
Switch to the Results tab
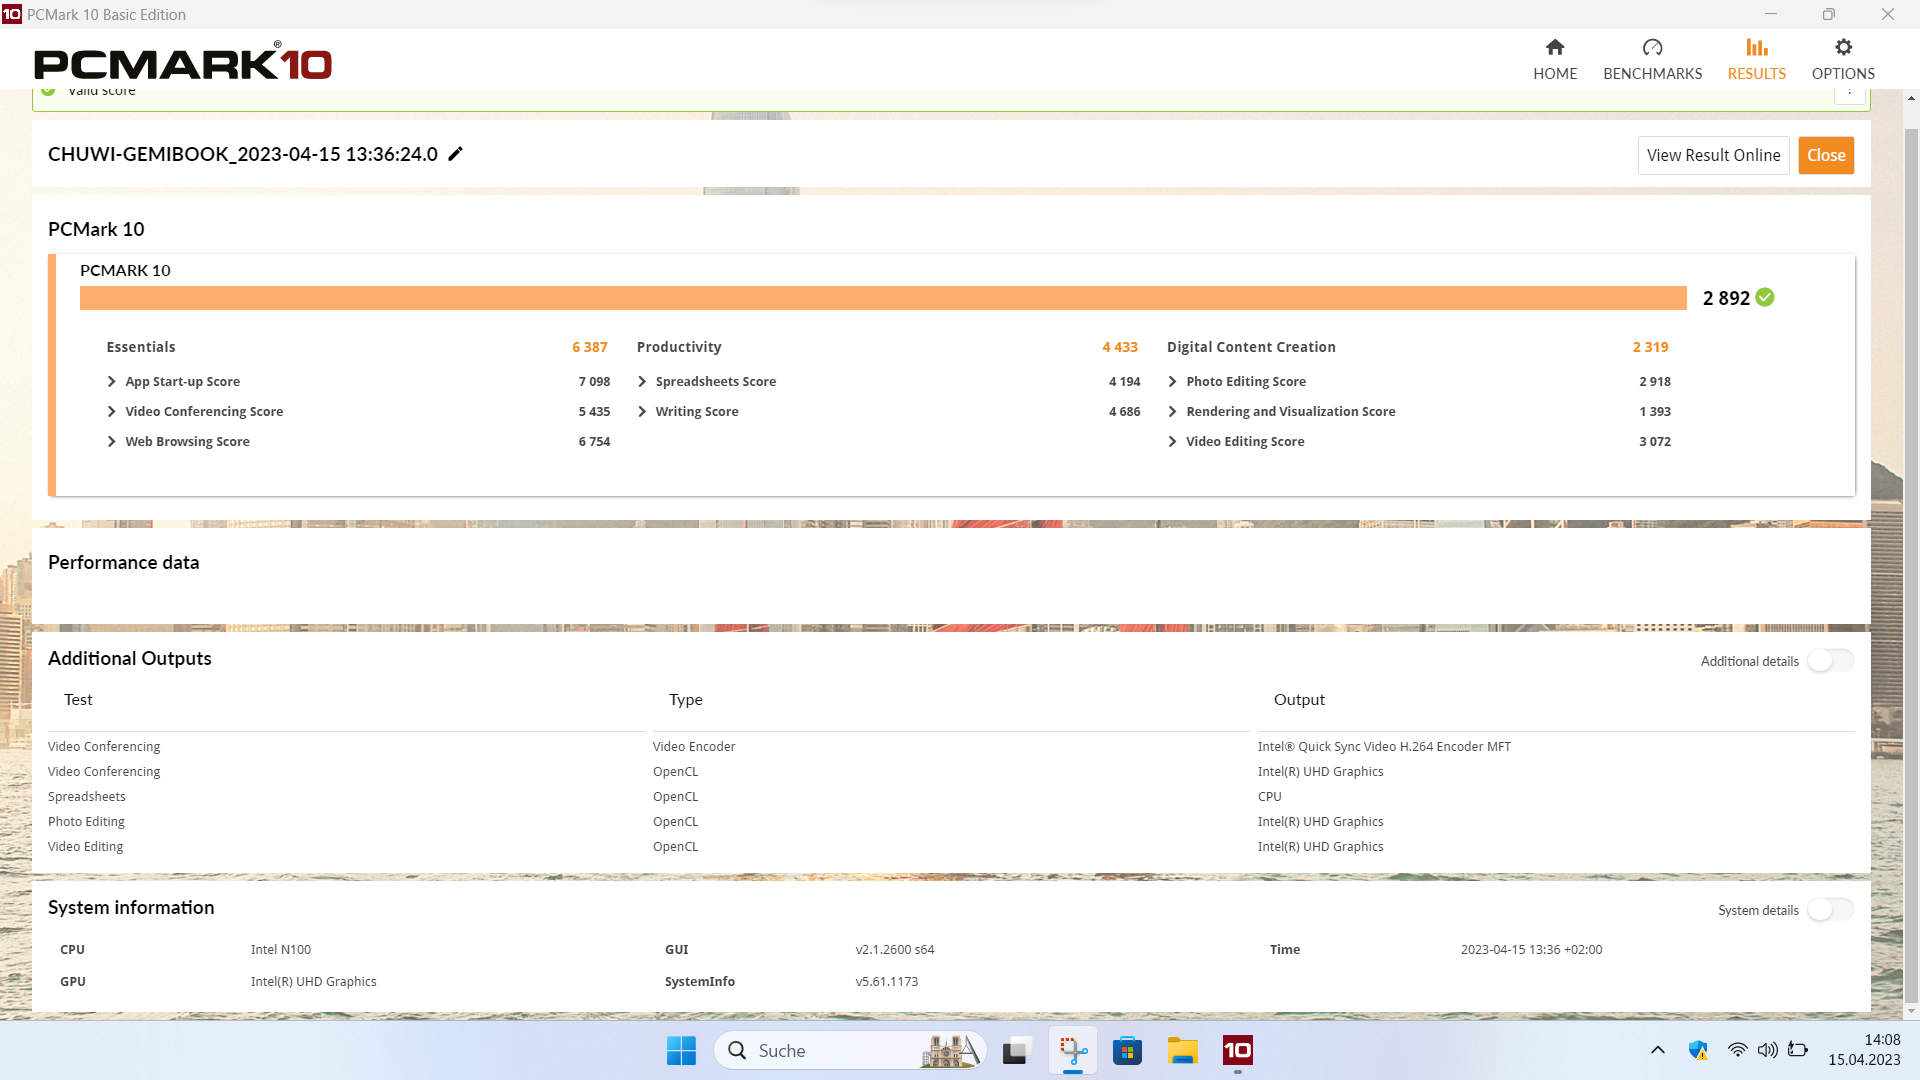point(1756,60)
